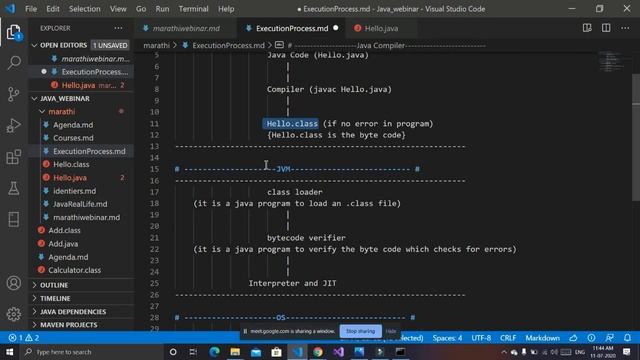Open Microsoft Edge from the taskbar
Image resolution: width=640 pixels, height=360 pixels.
[x=214, y=352]
